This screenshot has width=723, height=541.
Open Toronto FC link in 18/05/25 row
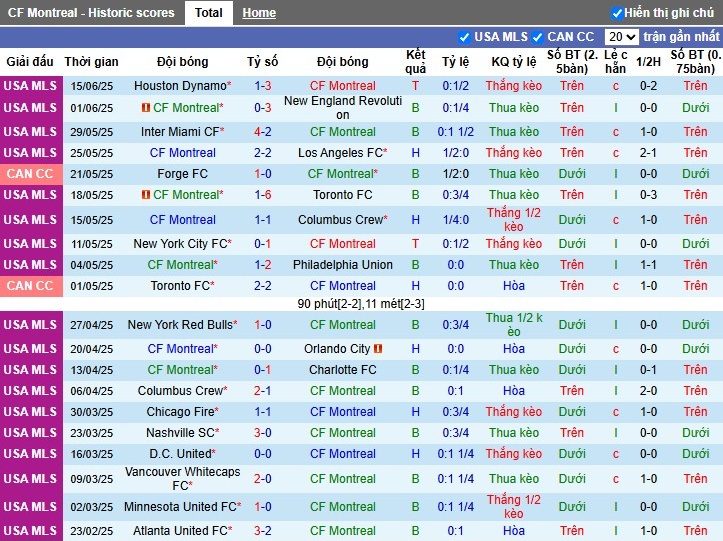click(x=343, y=195)
